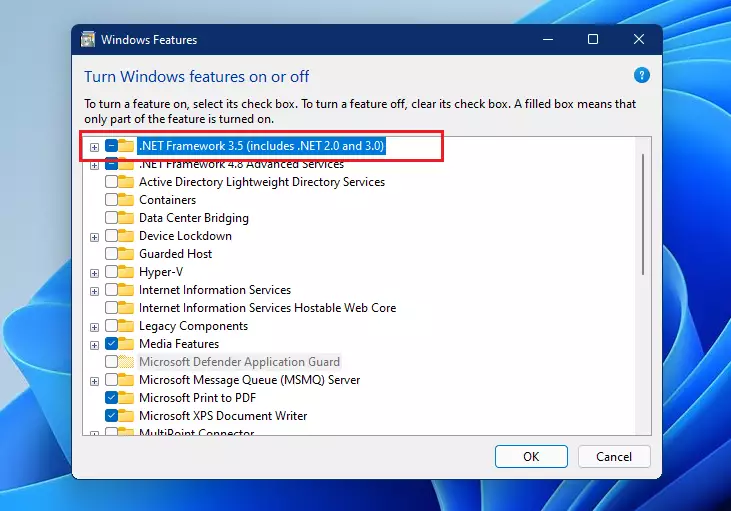Screen dimensions: 731x511
Task: Expand the Device Lockdown node
Action: (x=94, y=237)
